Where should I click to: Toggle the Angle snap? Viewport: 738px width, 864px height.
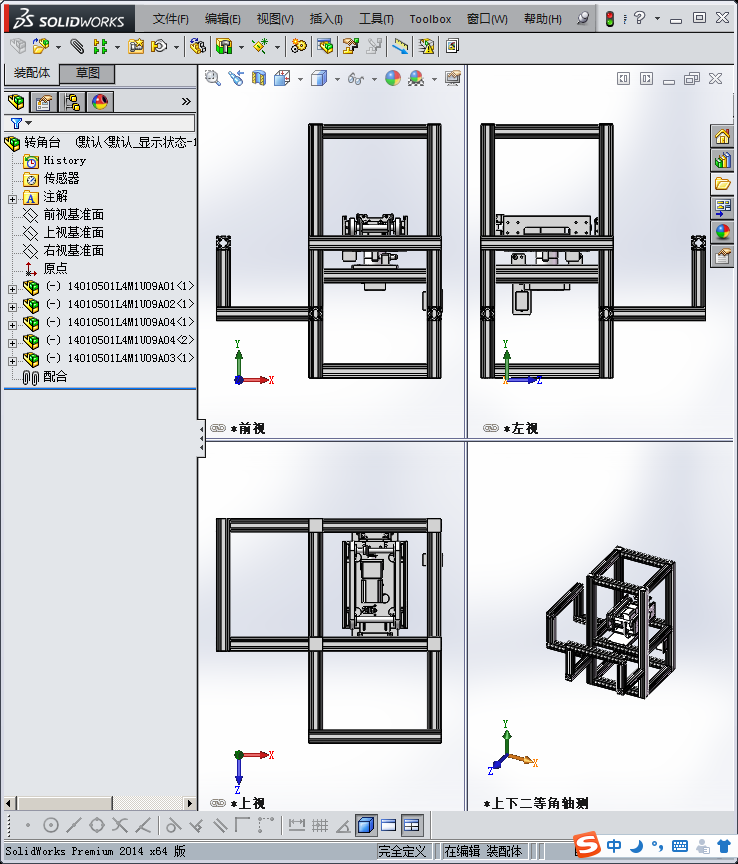343,825
